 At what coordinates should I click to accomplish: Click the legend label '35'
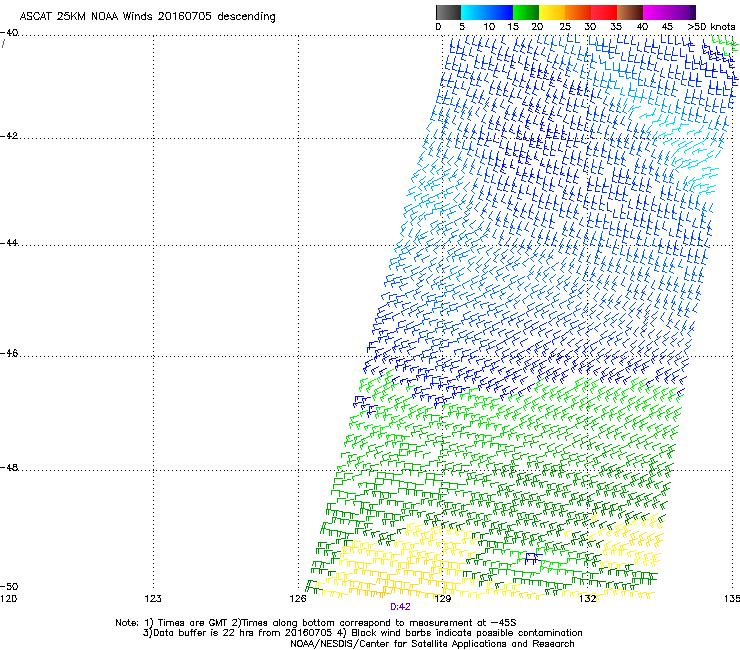point(616,27)
